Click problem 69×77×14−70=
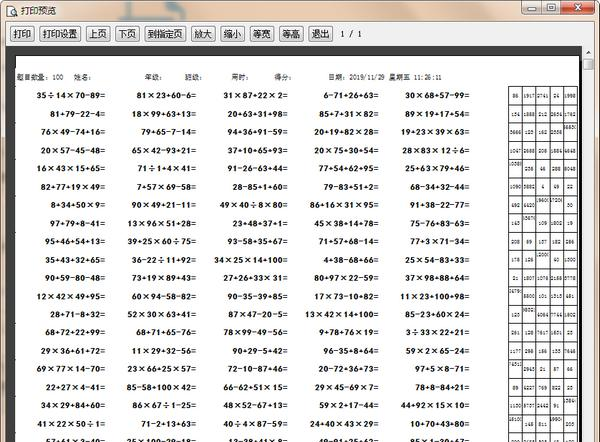The image size is (600, 442). click(71, 369)
